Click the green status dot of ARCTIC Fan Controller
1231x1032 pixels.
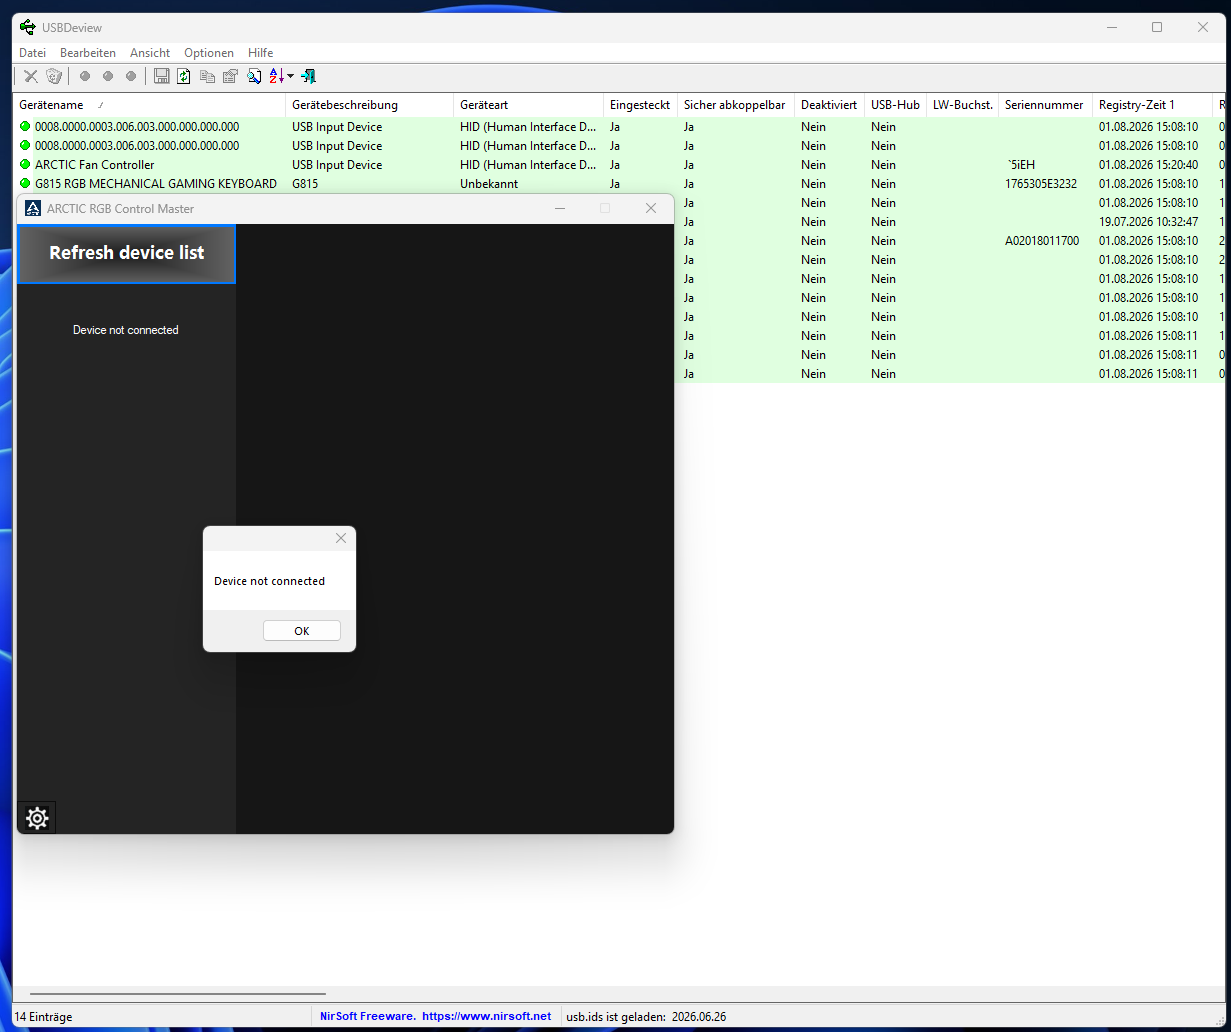25,165
